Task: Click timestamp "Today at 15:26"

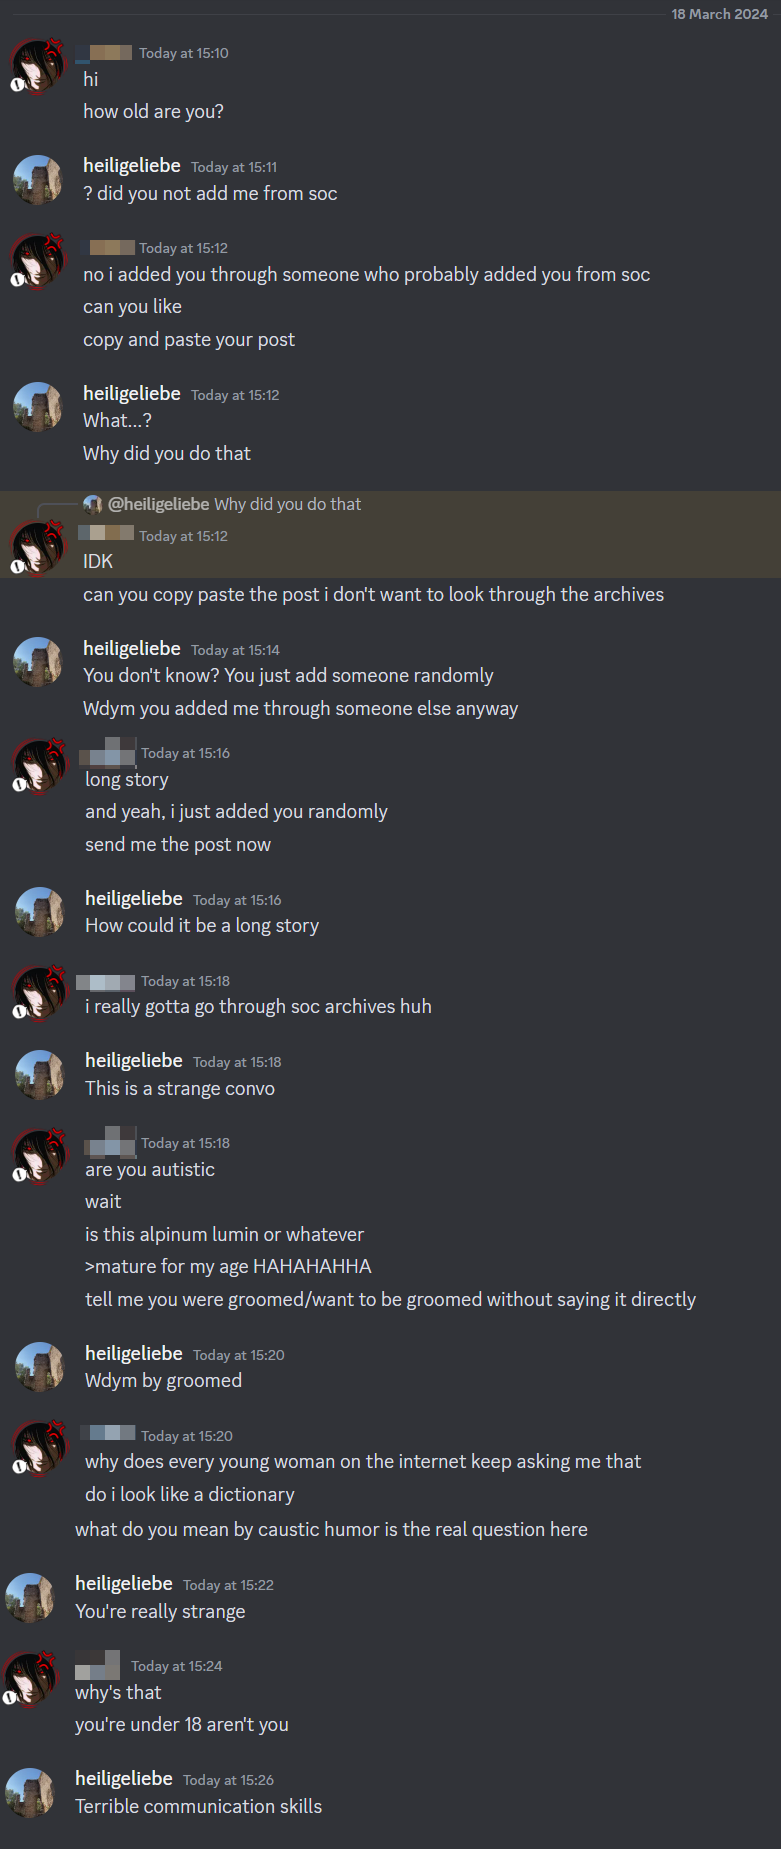Action: 228,1780
